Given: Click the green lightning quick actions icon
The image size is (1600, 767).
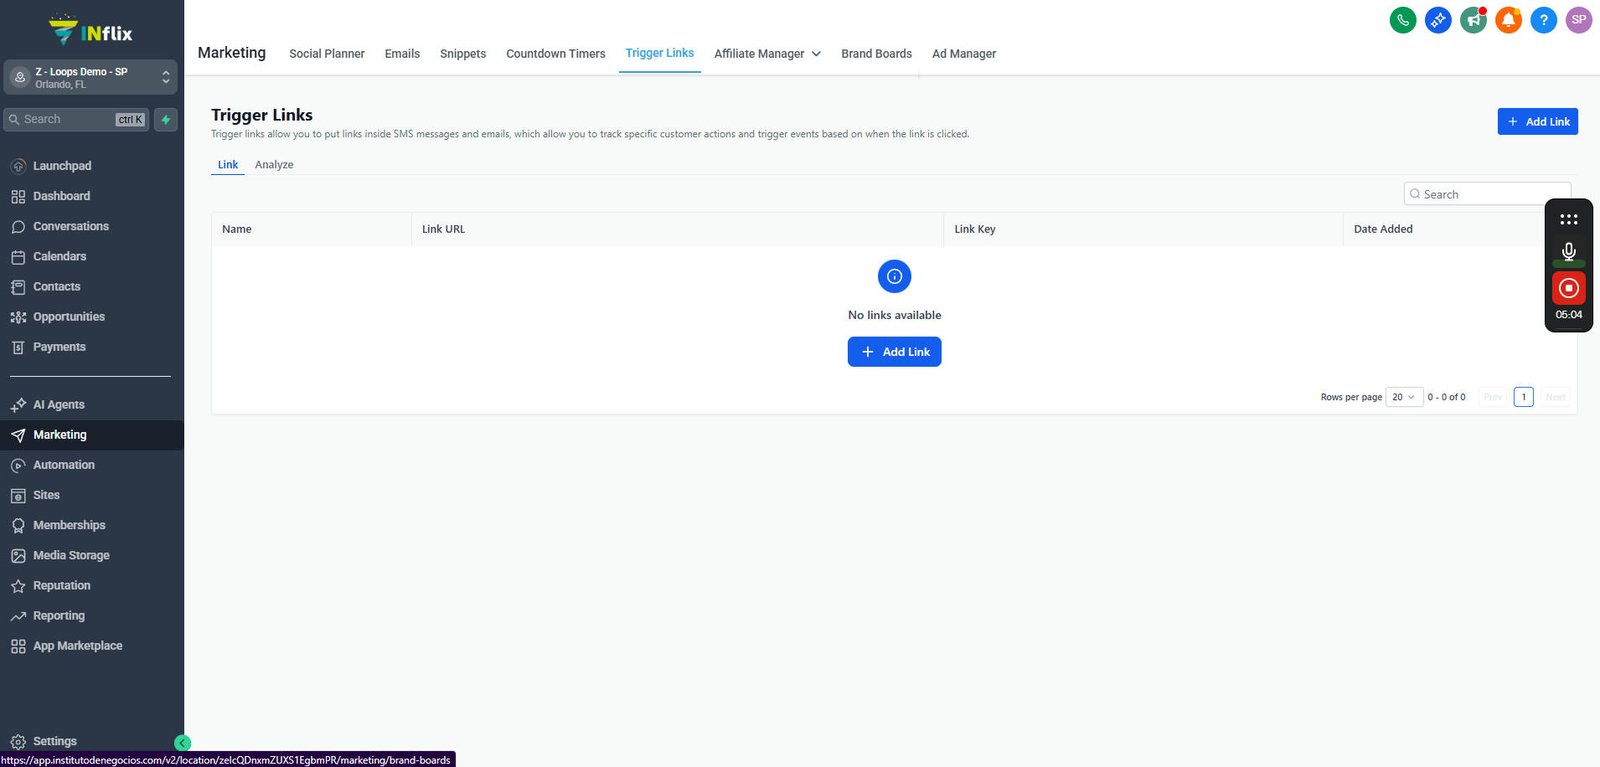Looking at the screenshot, I should [x=166, y=120].
